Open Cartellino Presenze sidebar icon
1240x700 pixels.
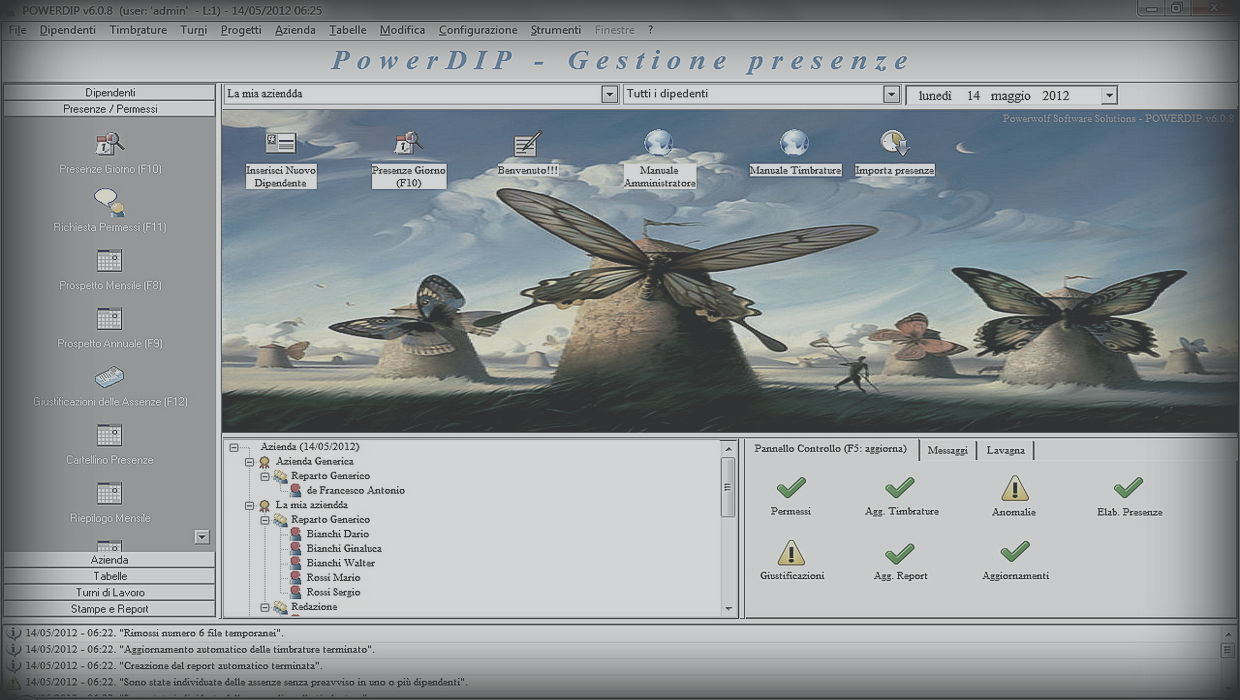click(x=110, y=435)
